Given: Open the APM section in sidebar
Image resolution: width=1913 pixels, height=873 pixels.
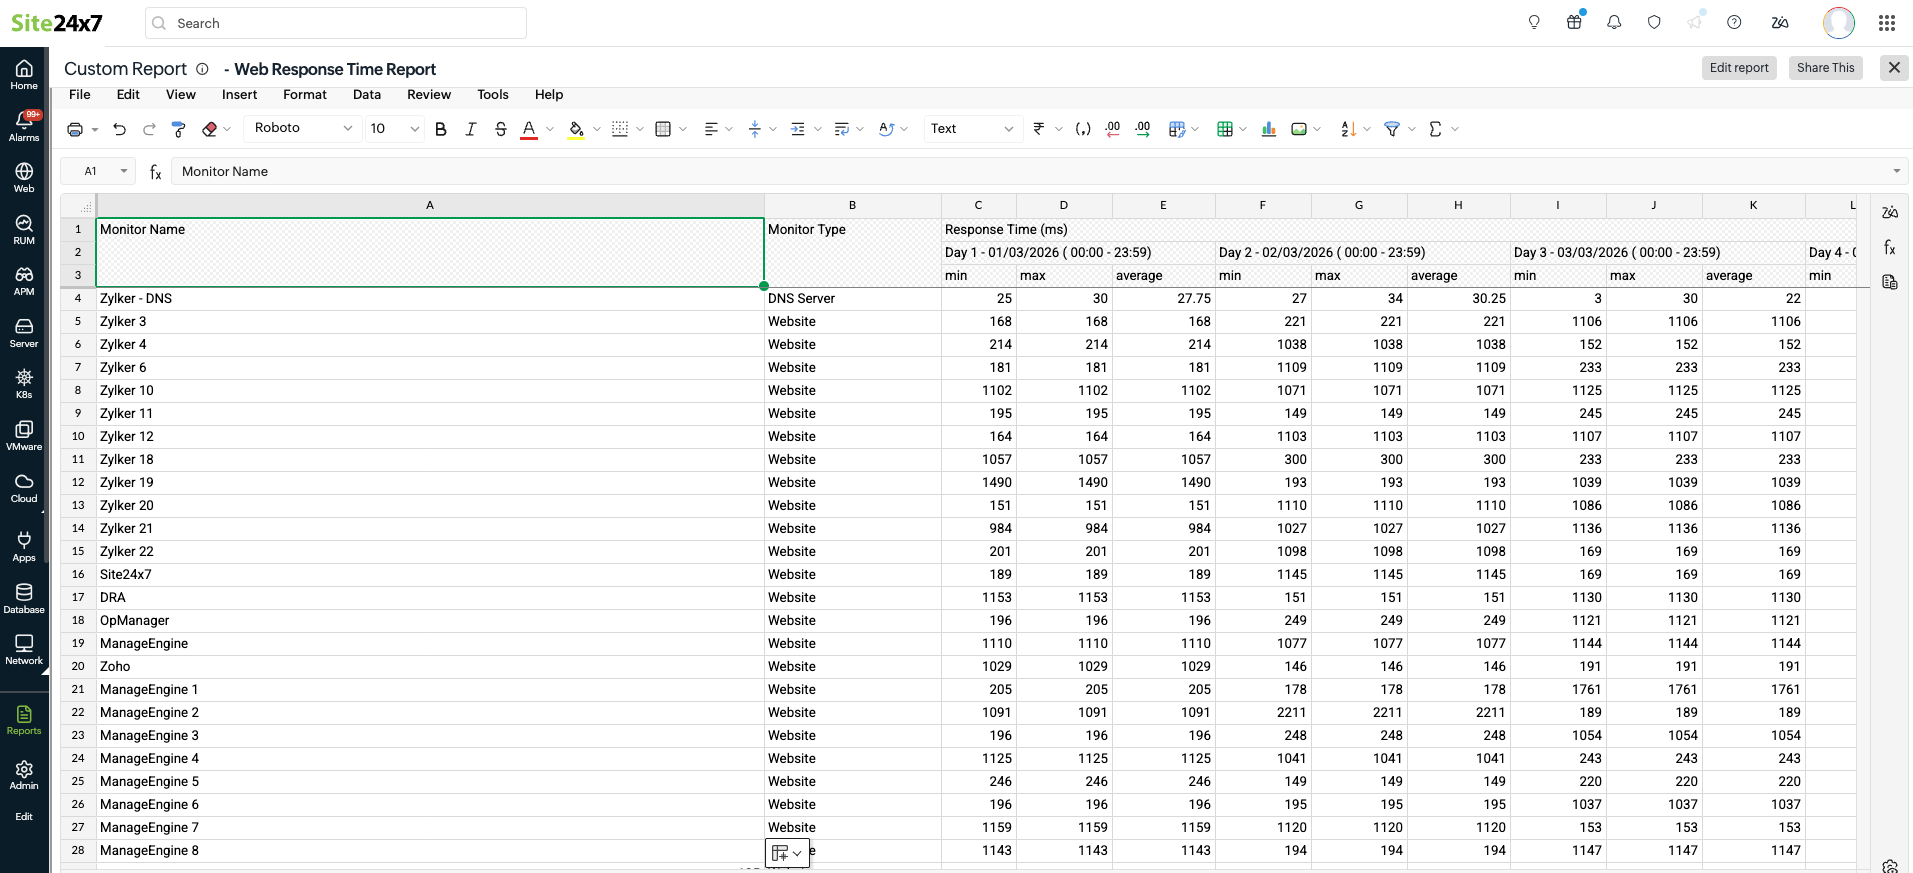Looking at the screenshot, I should coord(24,281).
